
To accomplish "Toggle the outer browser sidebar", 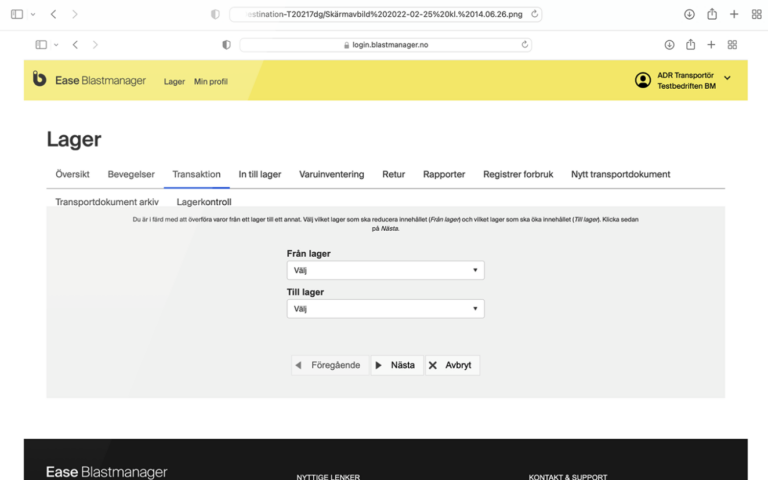I will pyautogui.click(x=16, y=14).
